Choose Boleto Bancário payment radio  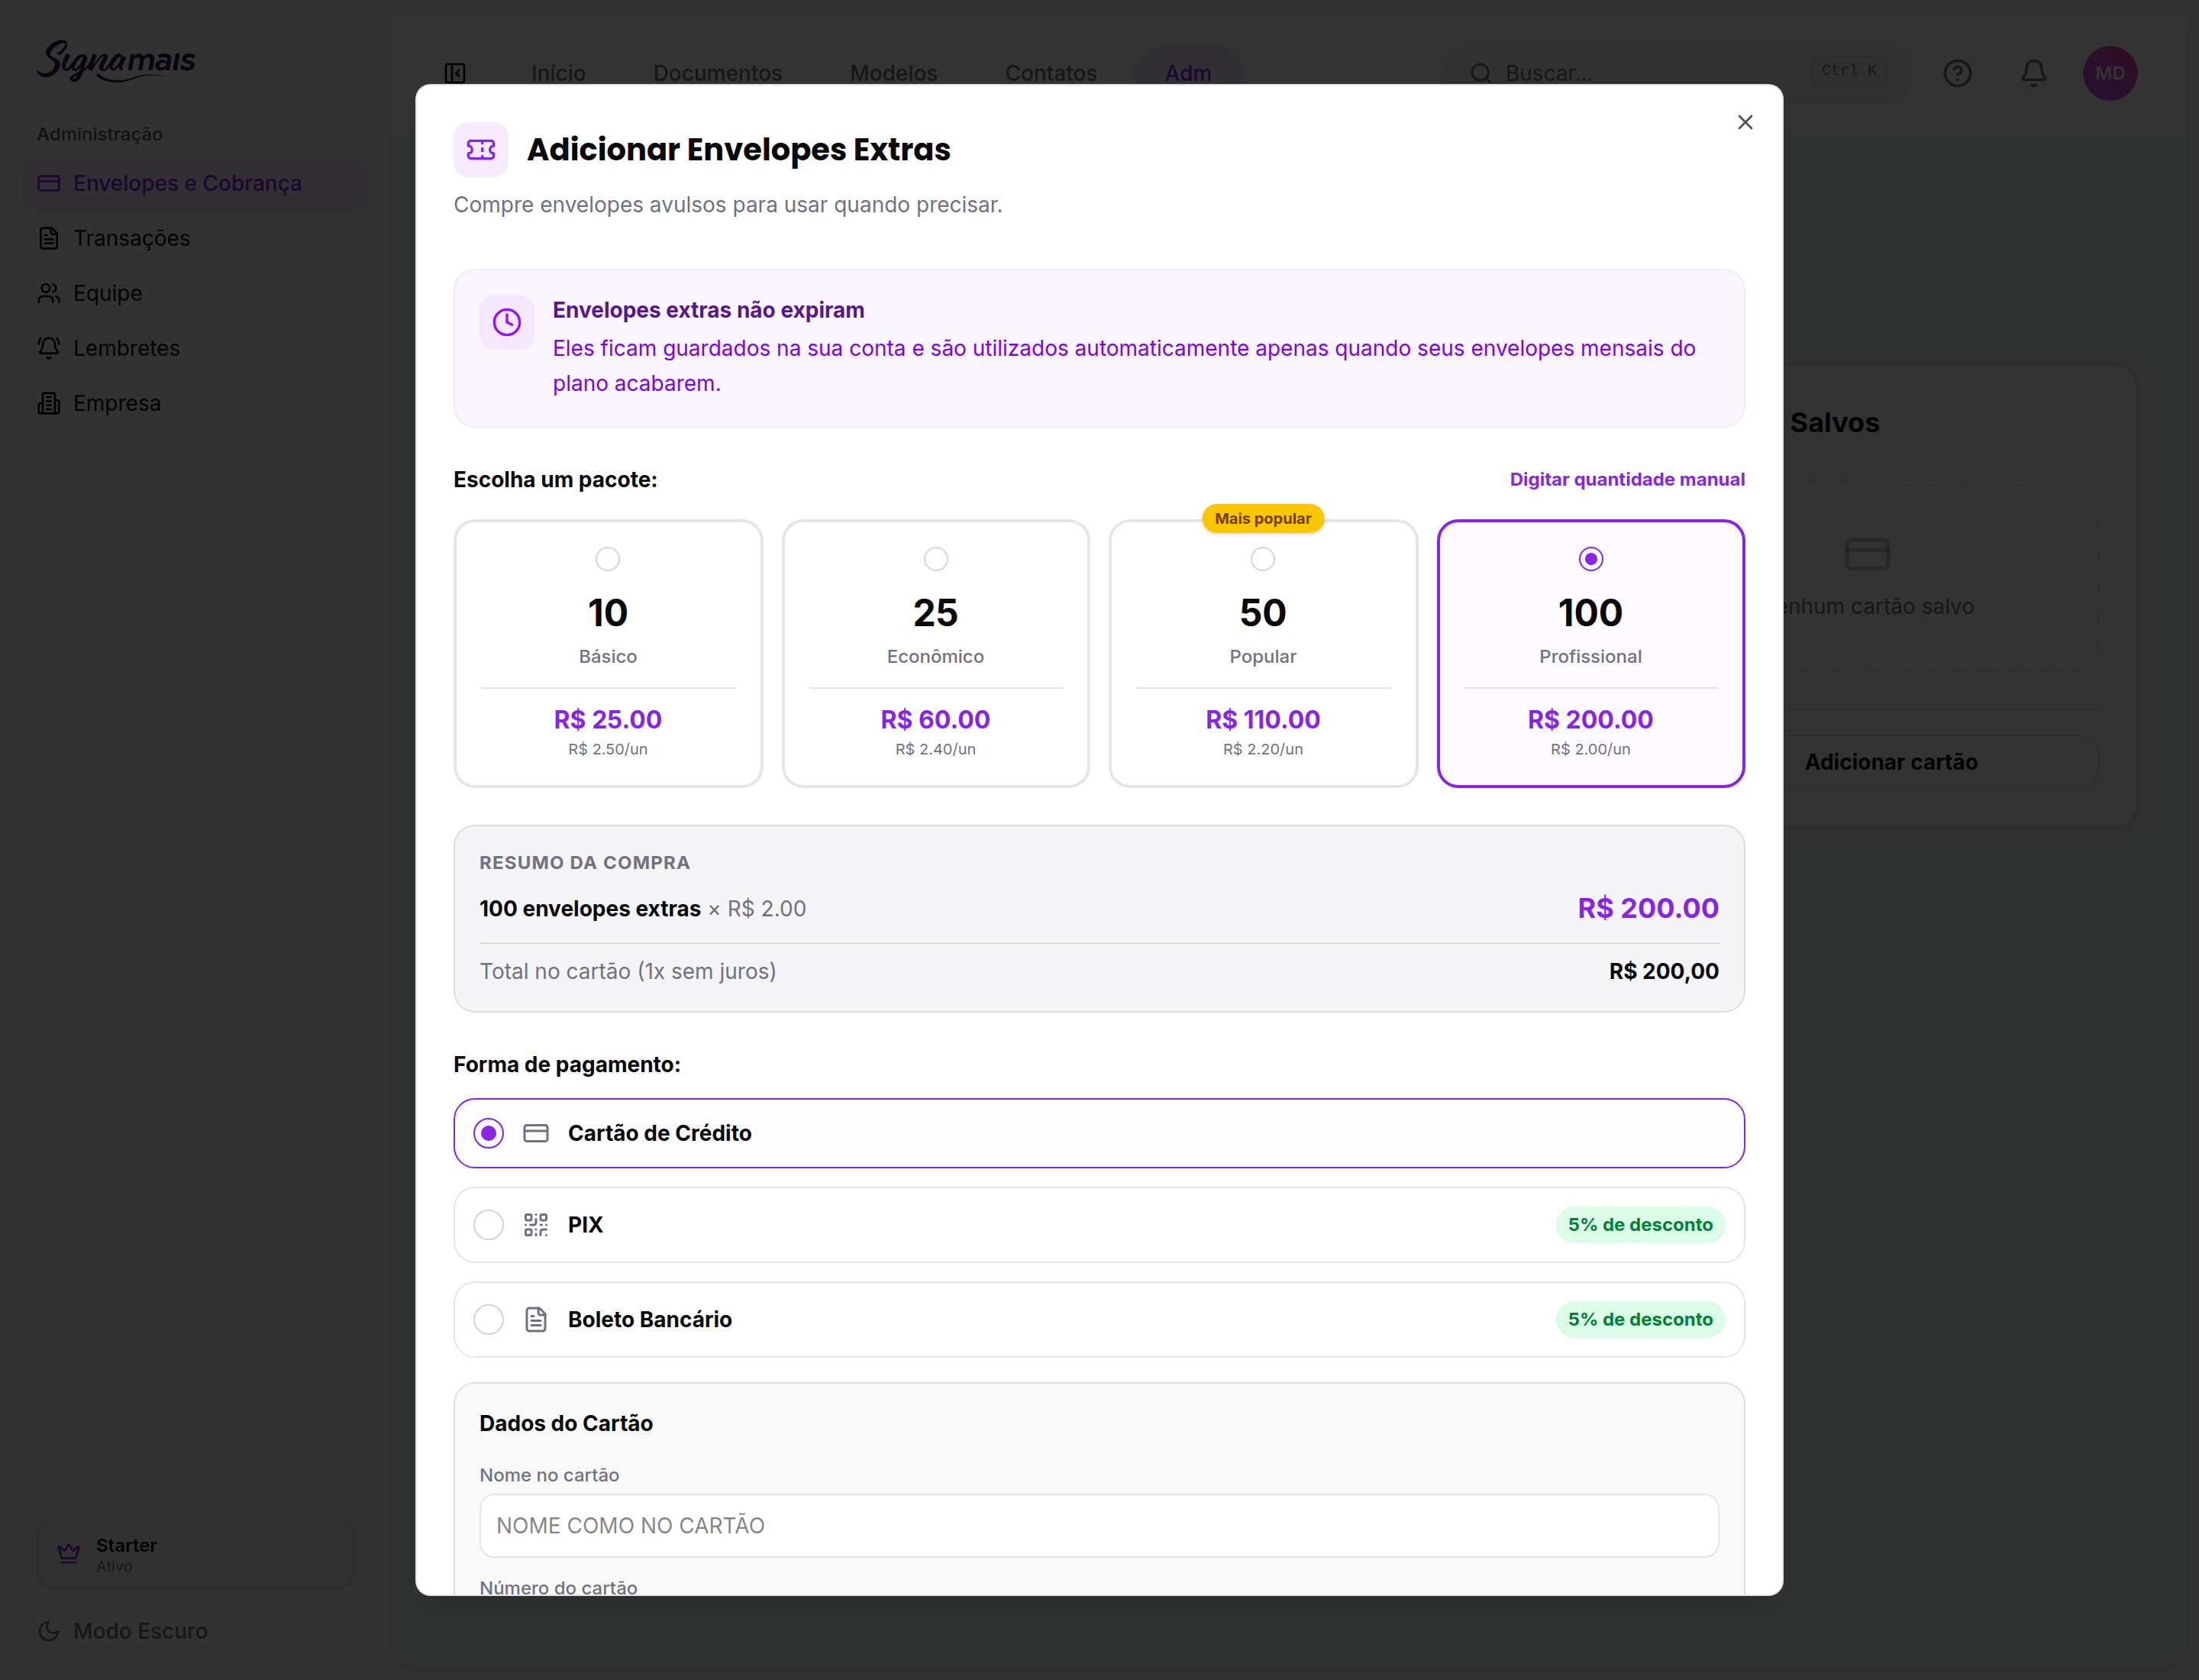[x=489, y=1320]
